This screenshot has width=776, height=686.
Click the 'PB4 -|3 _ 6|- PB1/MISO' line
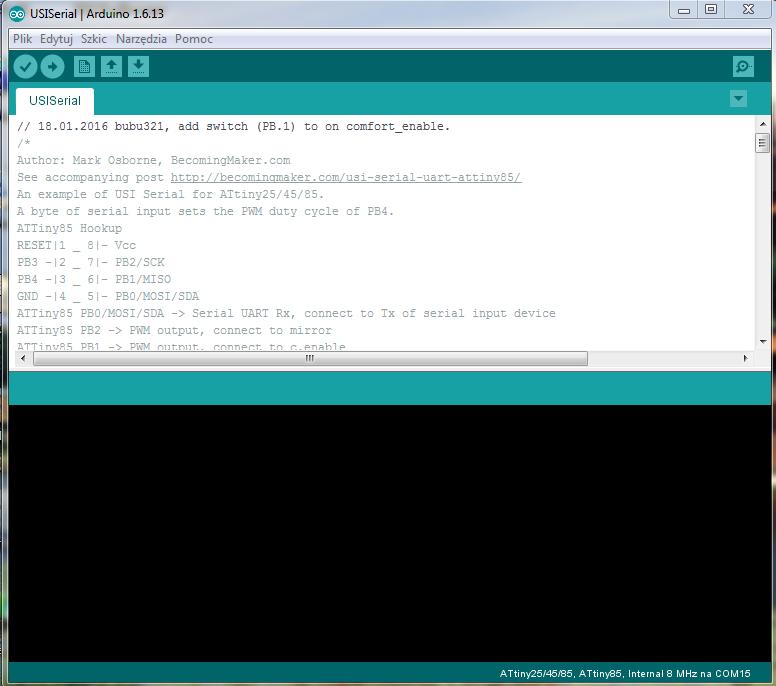click(94, 279)
